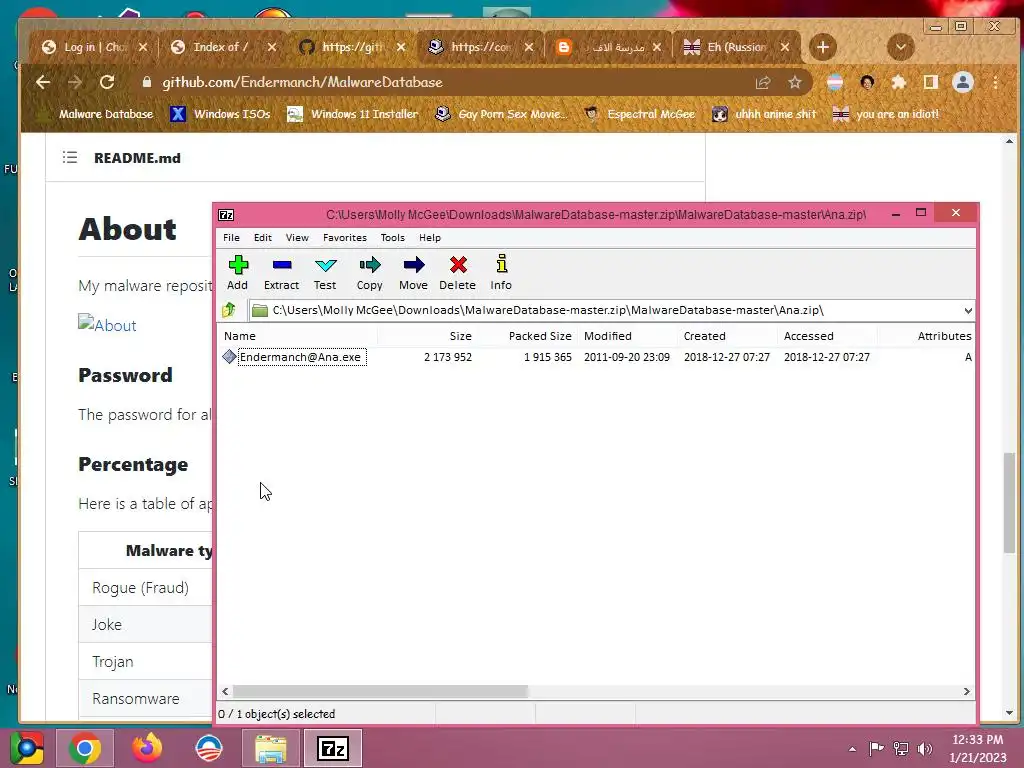
Task: Open the volume speaker tray icon
Action: point(925,748)
